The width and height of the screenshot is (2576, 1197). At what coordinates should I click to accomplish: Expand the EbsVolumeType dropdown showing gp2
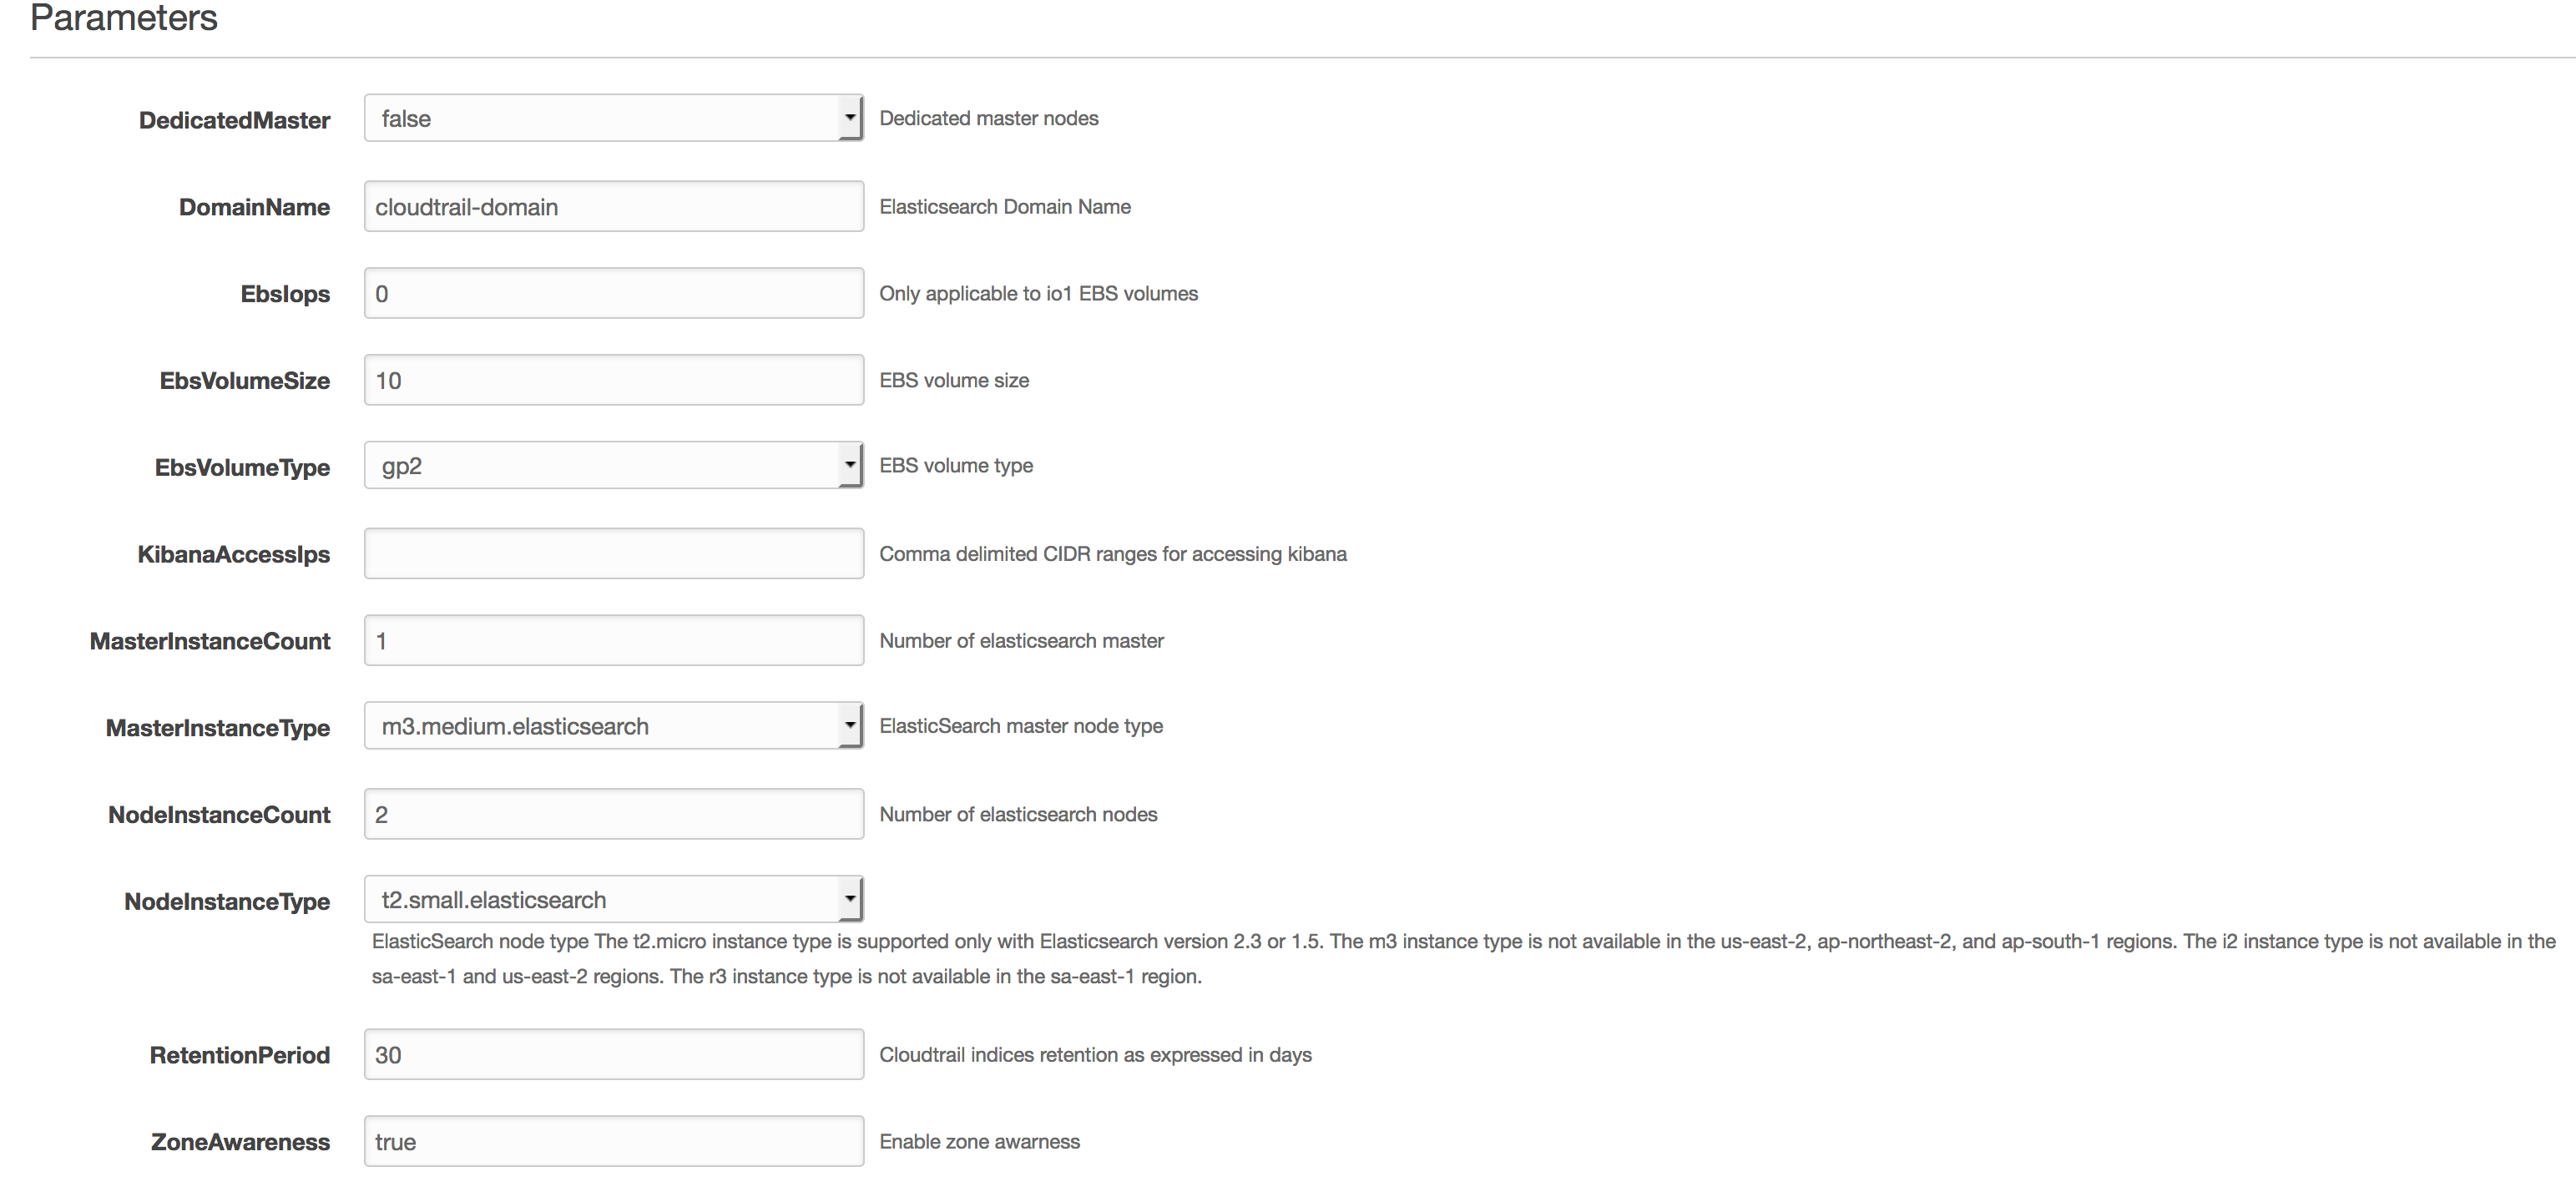tap(613, 466)
